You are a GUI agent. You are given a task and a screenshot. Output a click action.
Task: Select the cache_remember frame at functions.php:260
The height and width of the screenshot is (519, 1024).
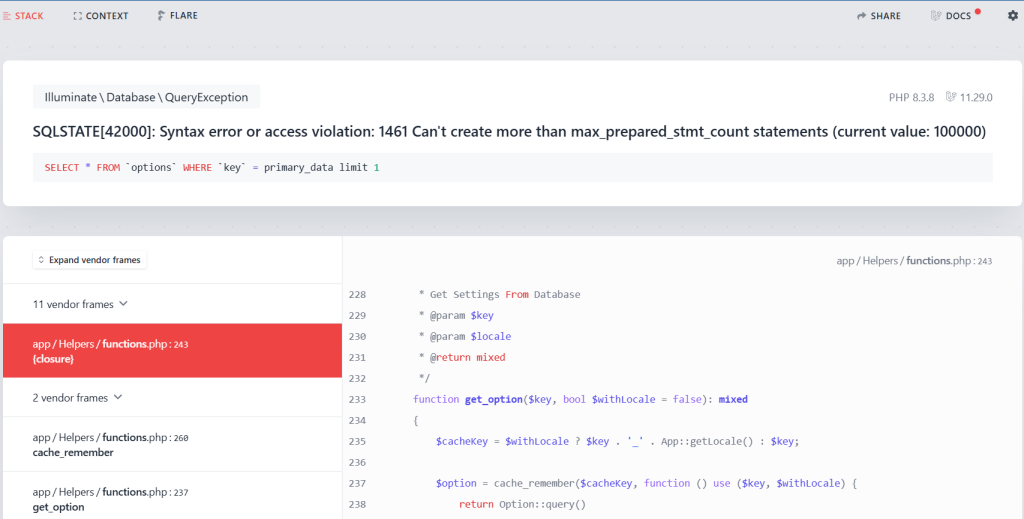click(172, 445)
